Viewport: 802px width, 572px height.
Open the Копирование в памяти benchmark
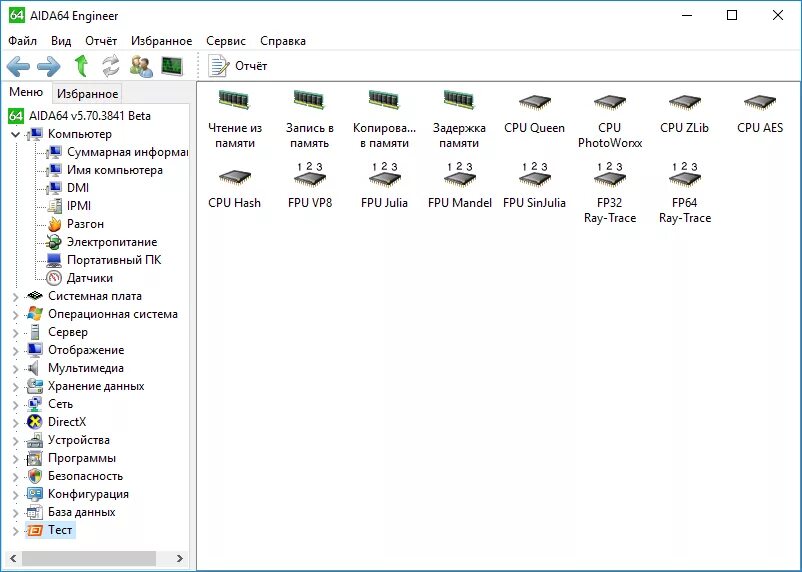384,119
